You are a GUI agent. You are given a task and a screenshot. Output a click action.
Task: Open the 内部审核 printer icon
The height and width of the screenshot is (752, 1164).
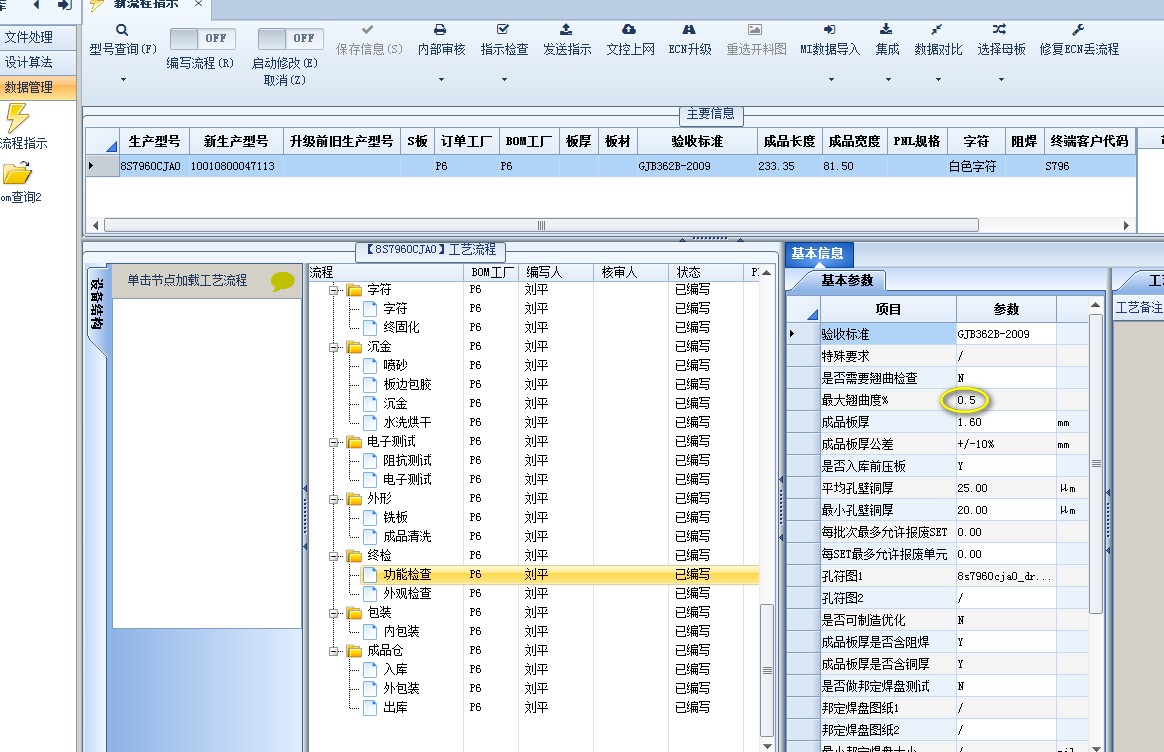click(440, 30)
